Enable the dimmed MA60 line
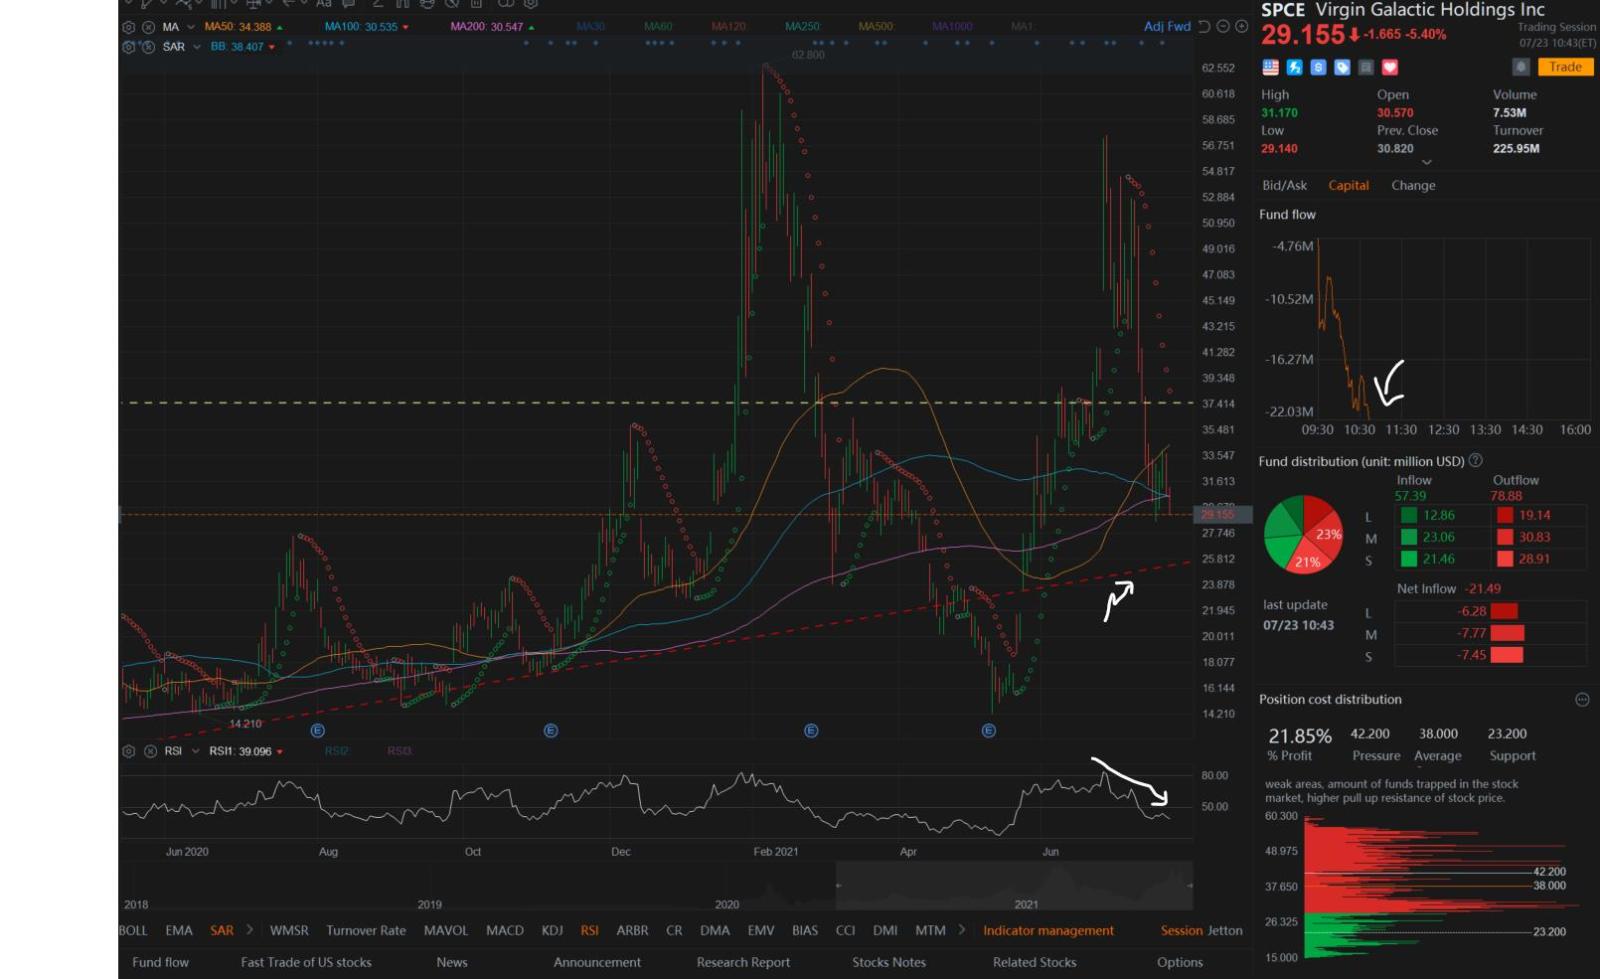 pyautogui.click(x=658, y=27)
